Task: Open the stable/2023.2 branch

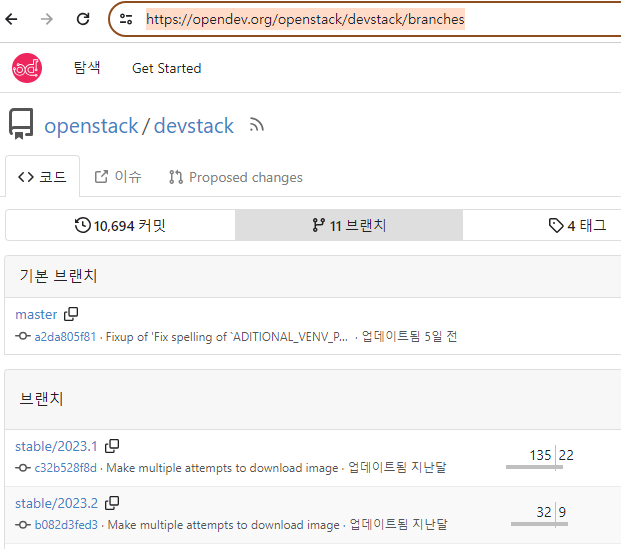Action: 56,503
